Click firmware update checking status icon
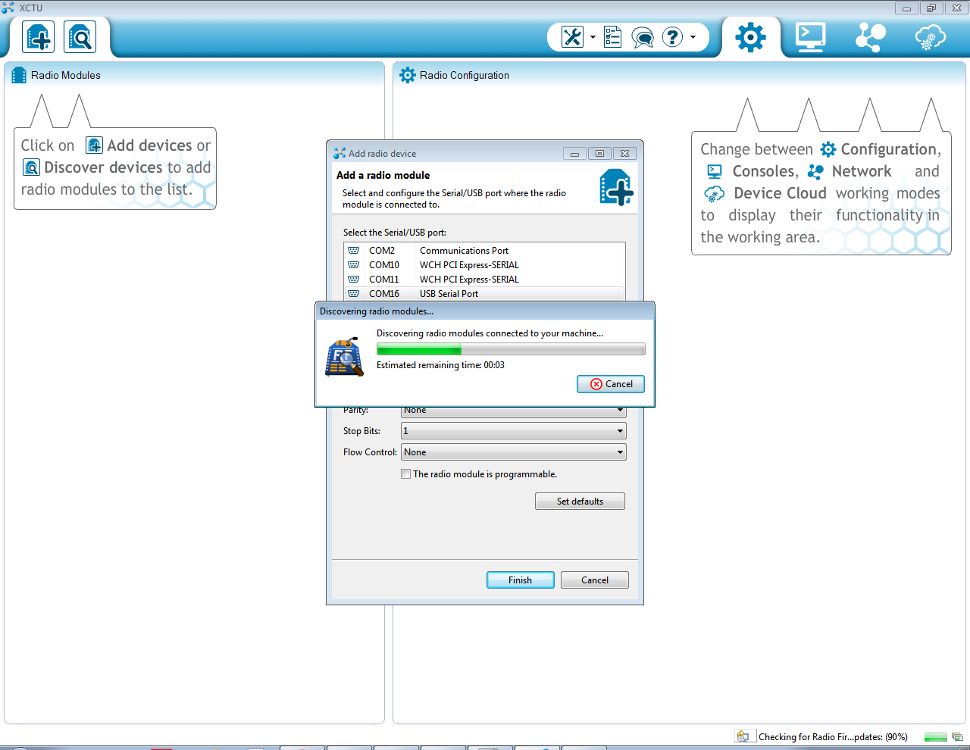 point(742,736)
